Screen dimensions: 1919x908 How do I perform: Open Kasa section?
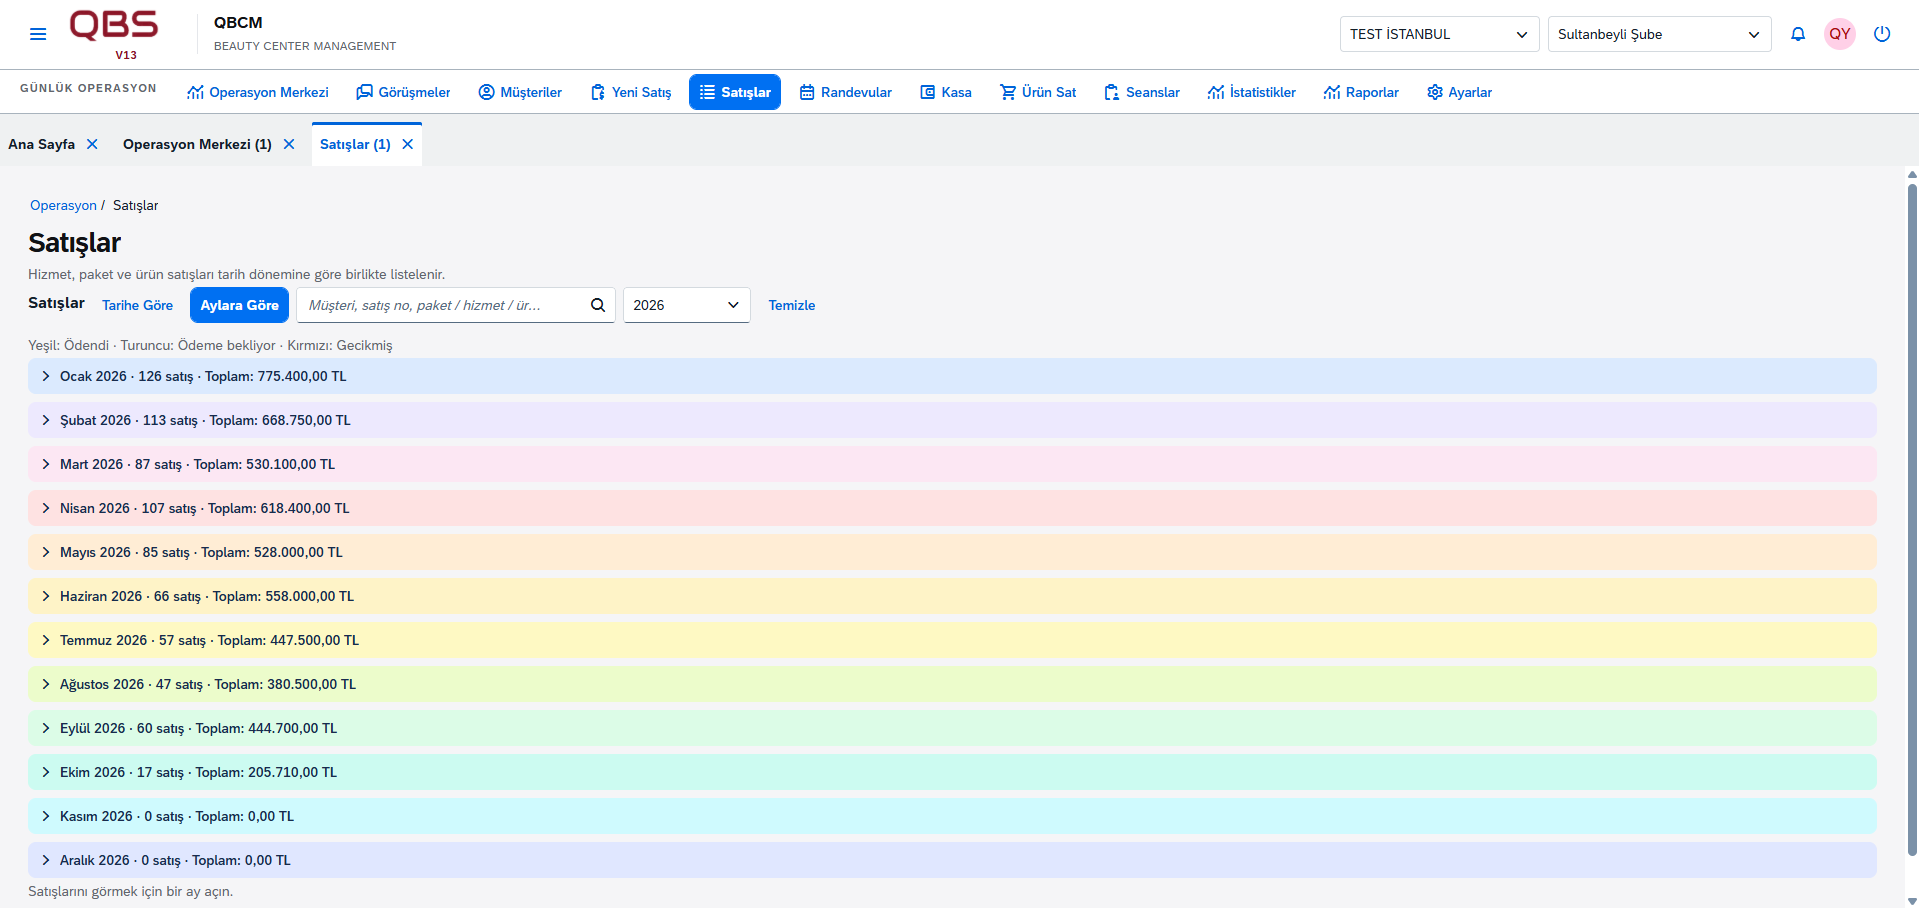tap(946, 92)
